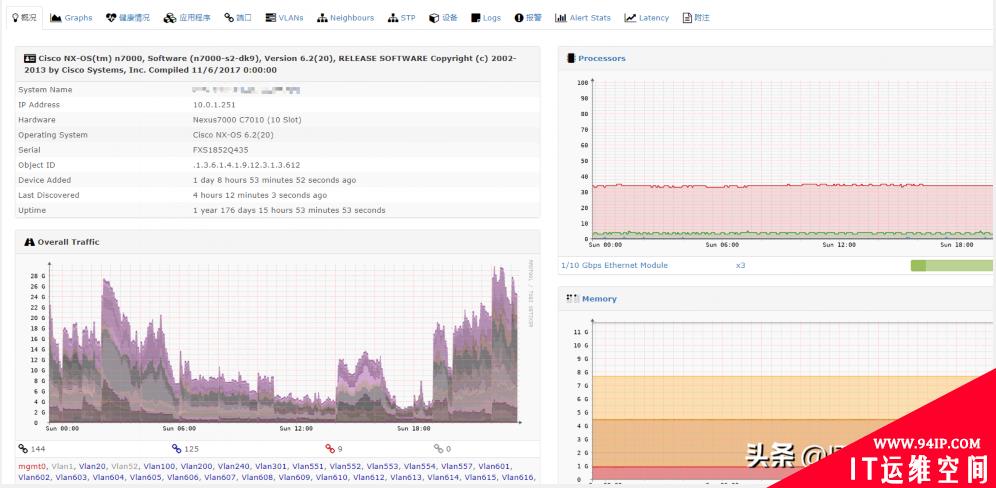Open the Vlan610 port link

click(332, 477)
